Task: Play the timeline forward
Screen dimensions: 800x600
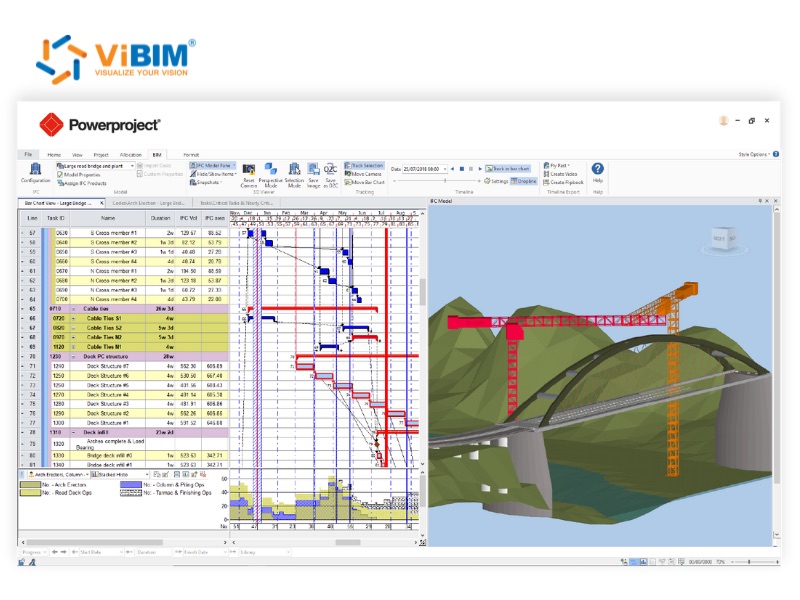Action: pos(480,168)
